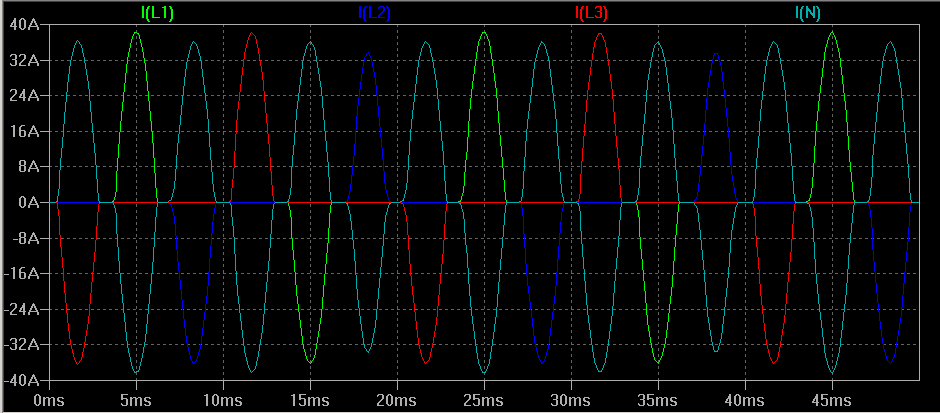Select the I(L1) trace label
Image resolution: width=940 pixels, height=413 pixels.
coord(158,13)
